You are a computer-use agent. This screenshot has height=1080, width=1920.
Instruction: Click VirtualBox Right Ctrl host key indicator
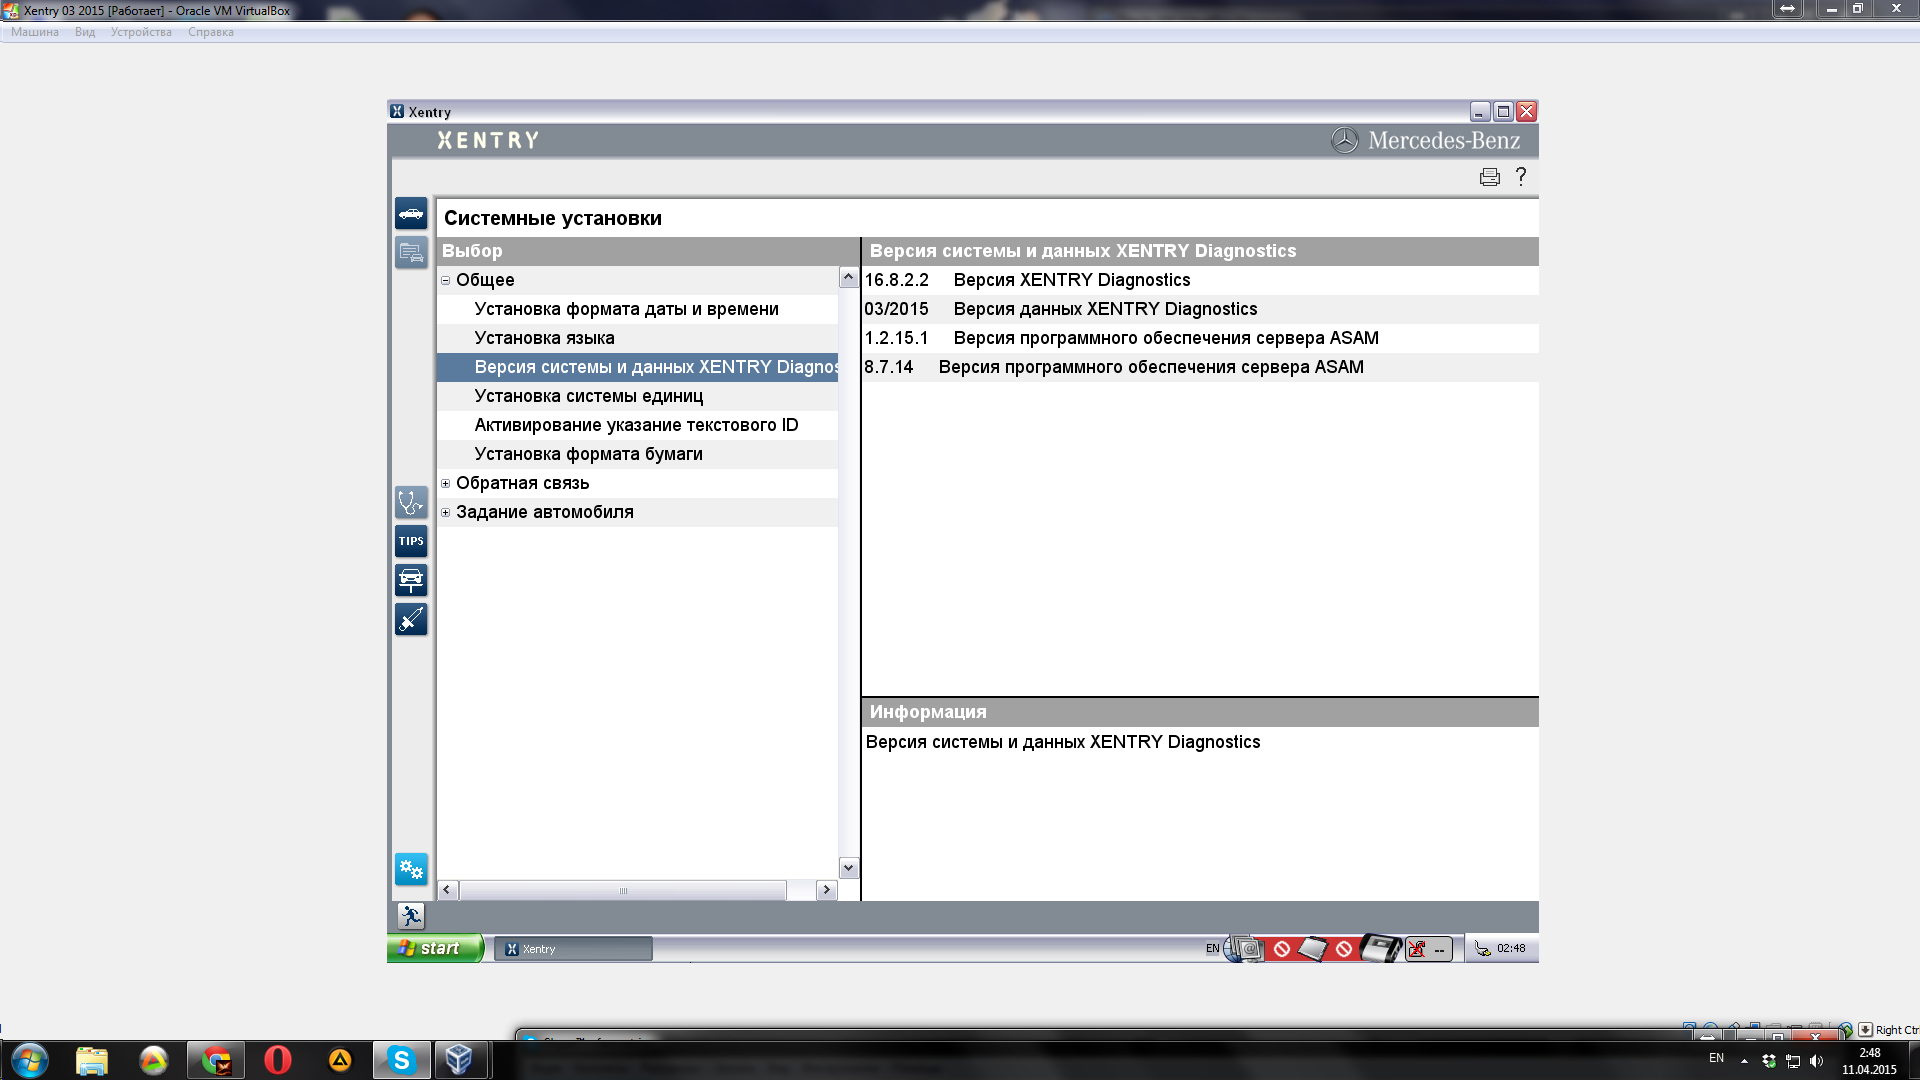(x=1896, y=1030)
